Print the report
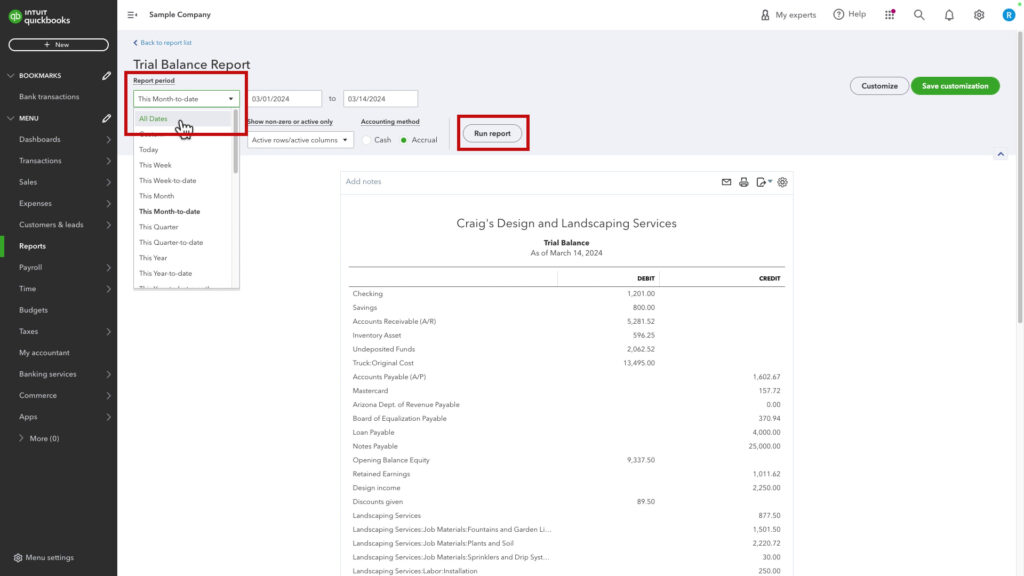 [x=744, y=182]
